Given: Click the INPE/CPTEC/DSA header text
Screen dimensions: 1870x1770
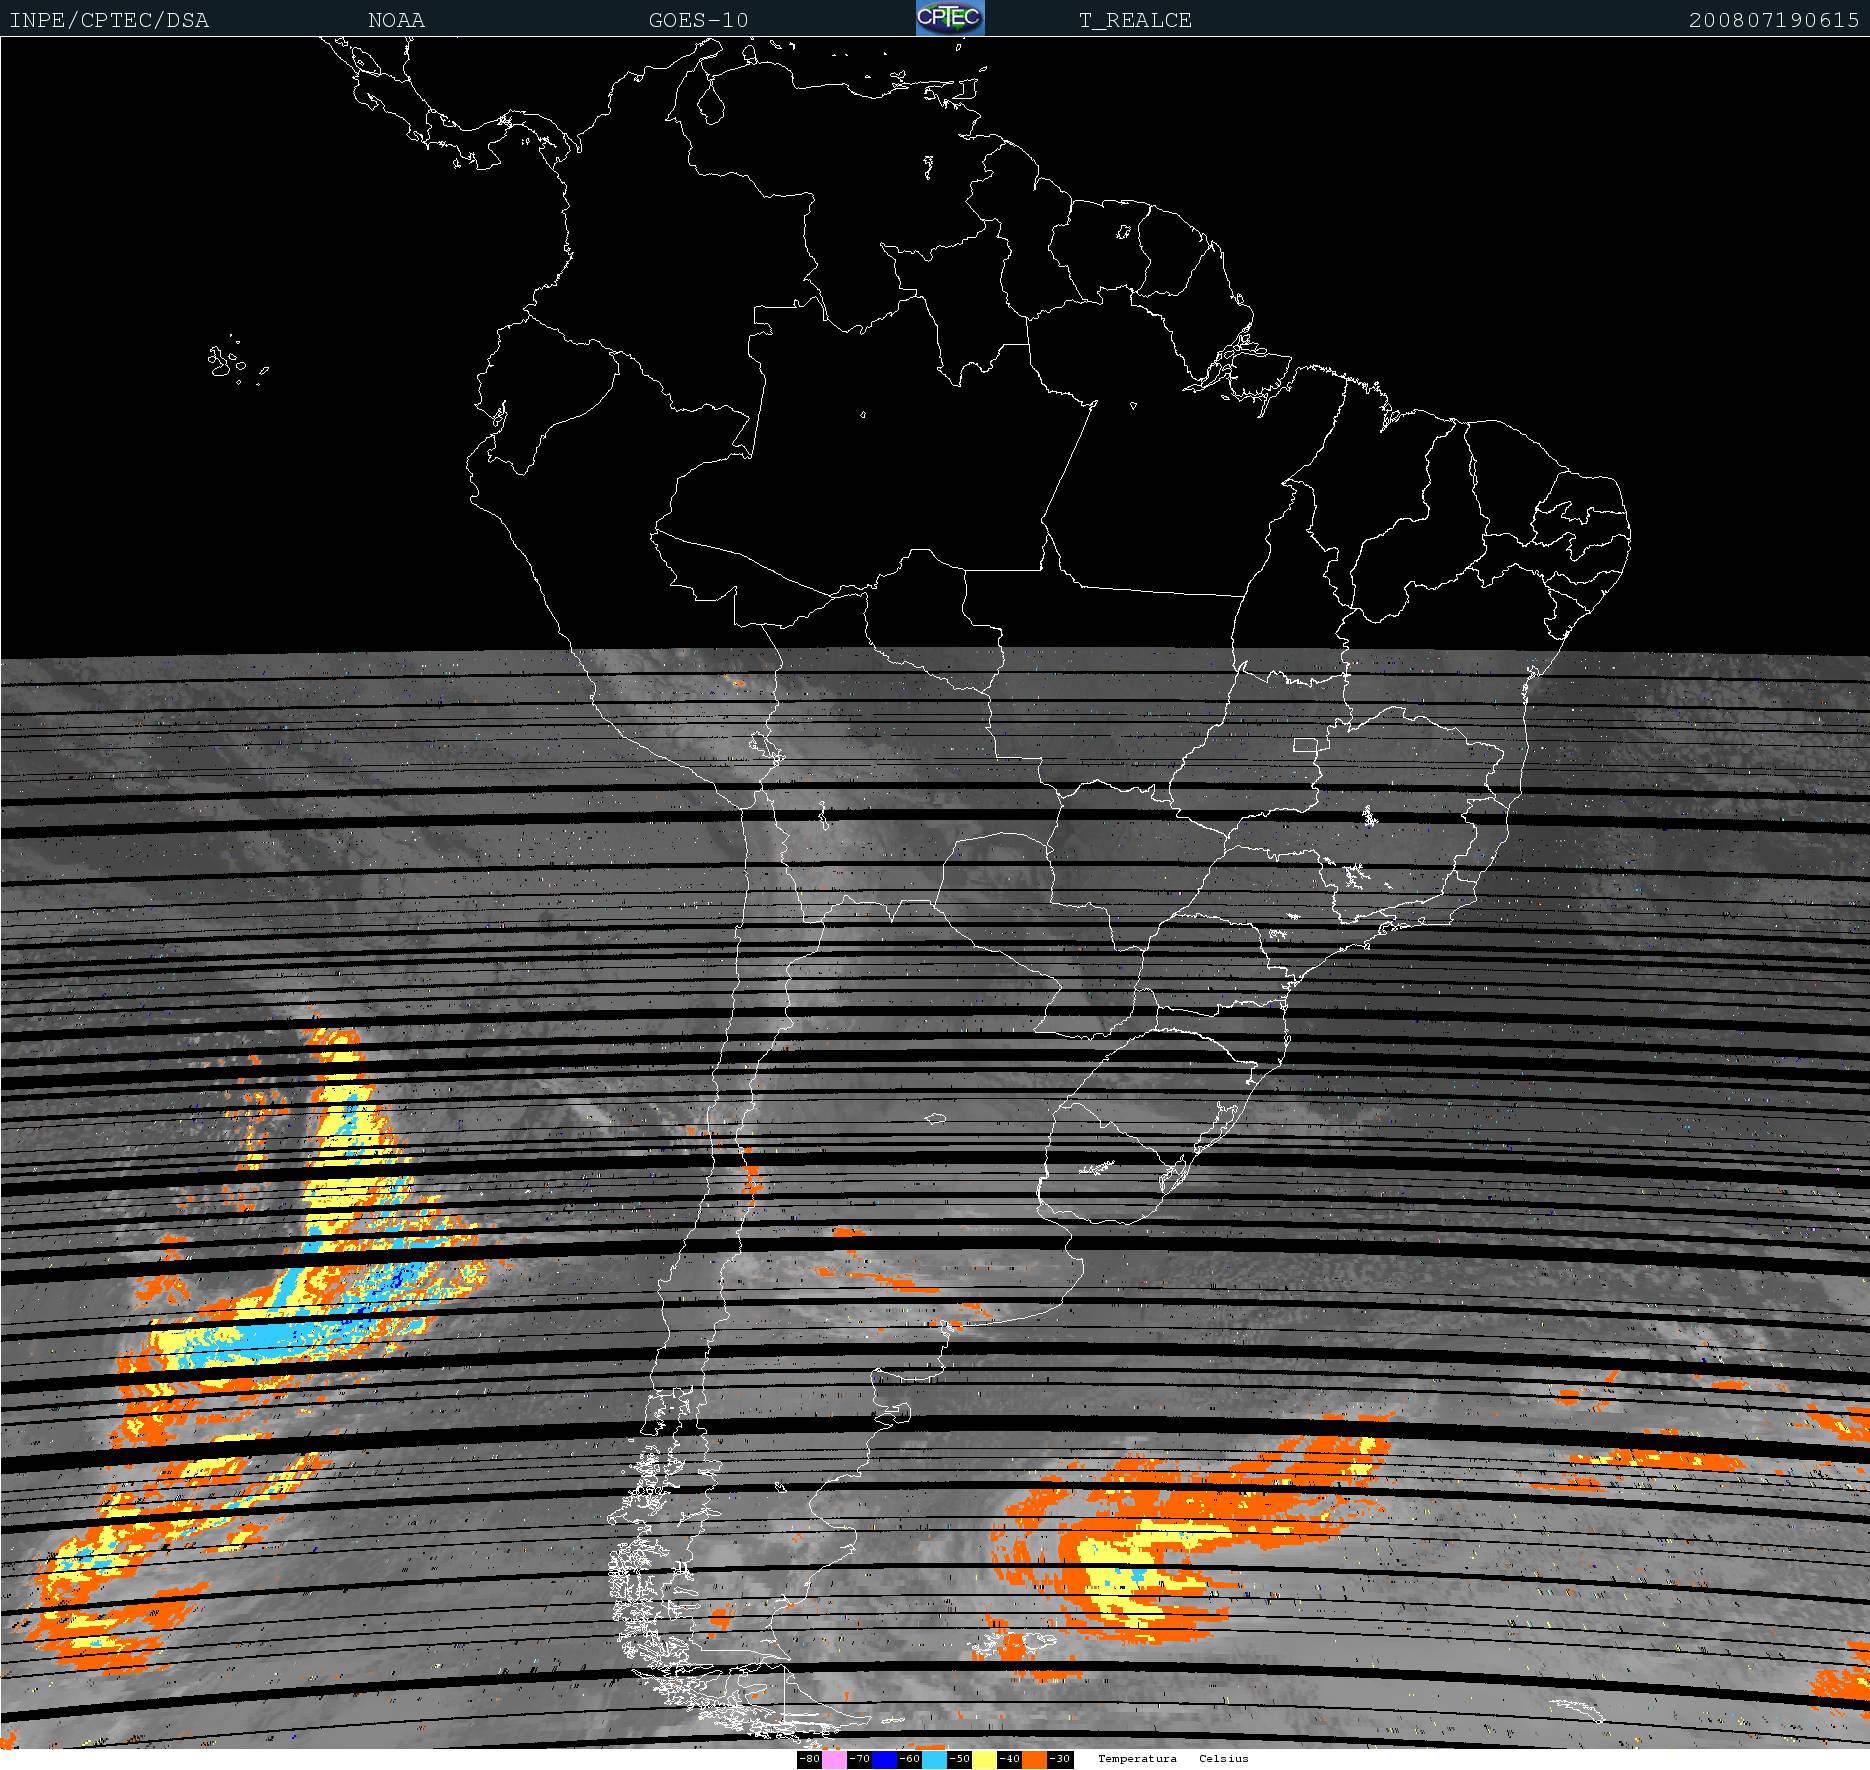Looking at the screenshot, I should (109, 20).
